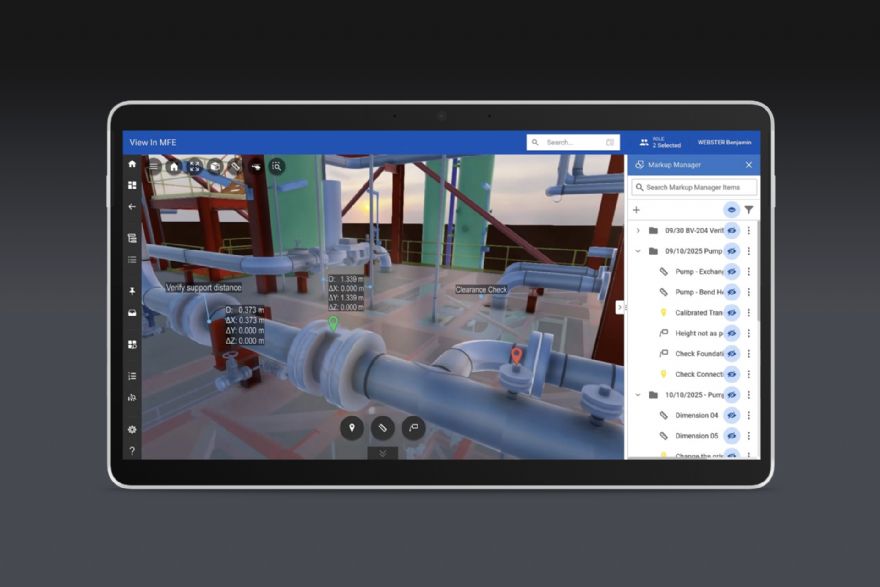
Task: Expand the 09/30 BV-204 folder
Action: (638, 231)
